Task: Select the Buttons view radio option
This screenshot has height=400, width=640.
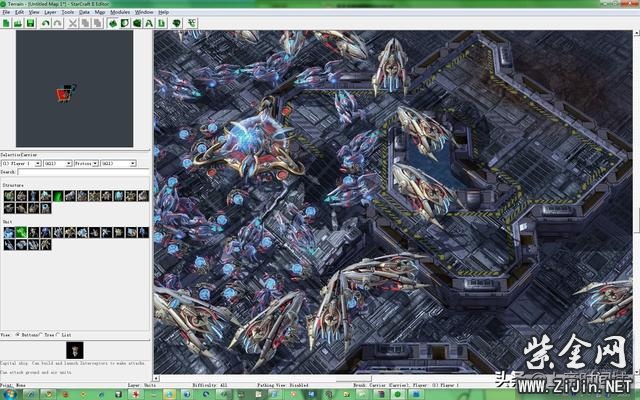Action: [x=17, y=335]
